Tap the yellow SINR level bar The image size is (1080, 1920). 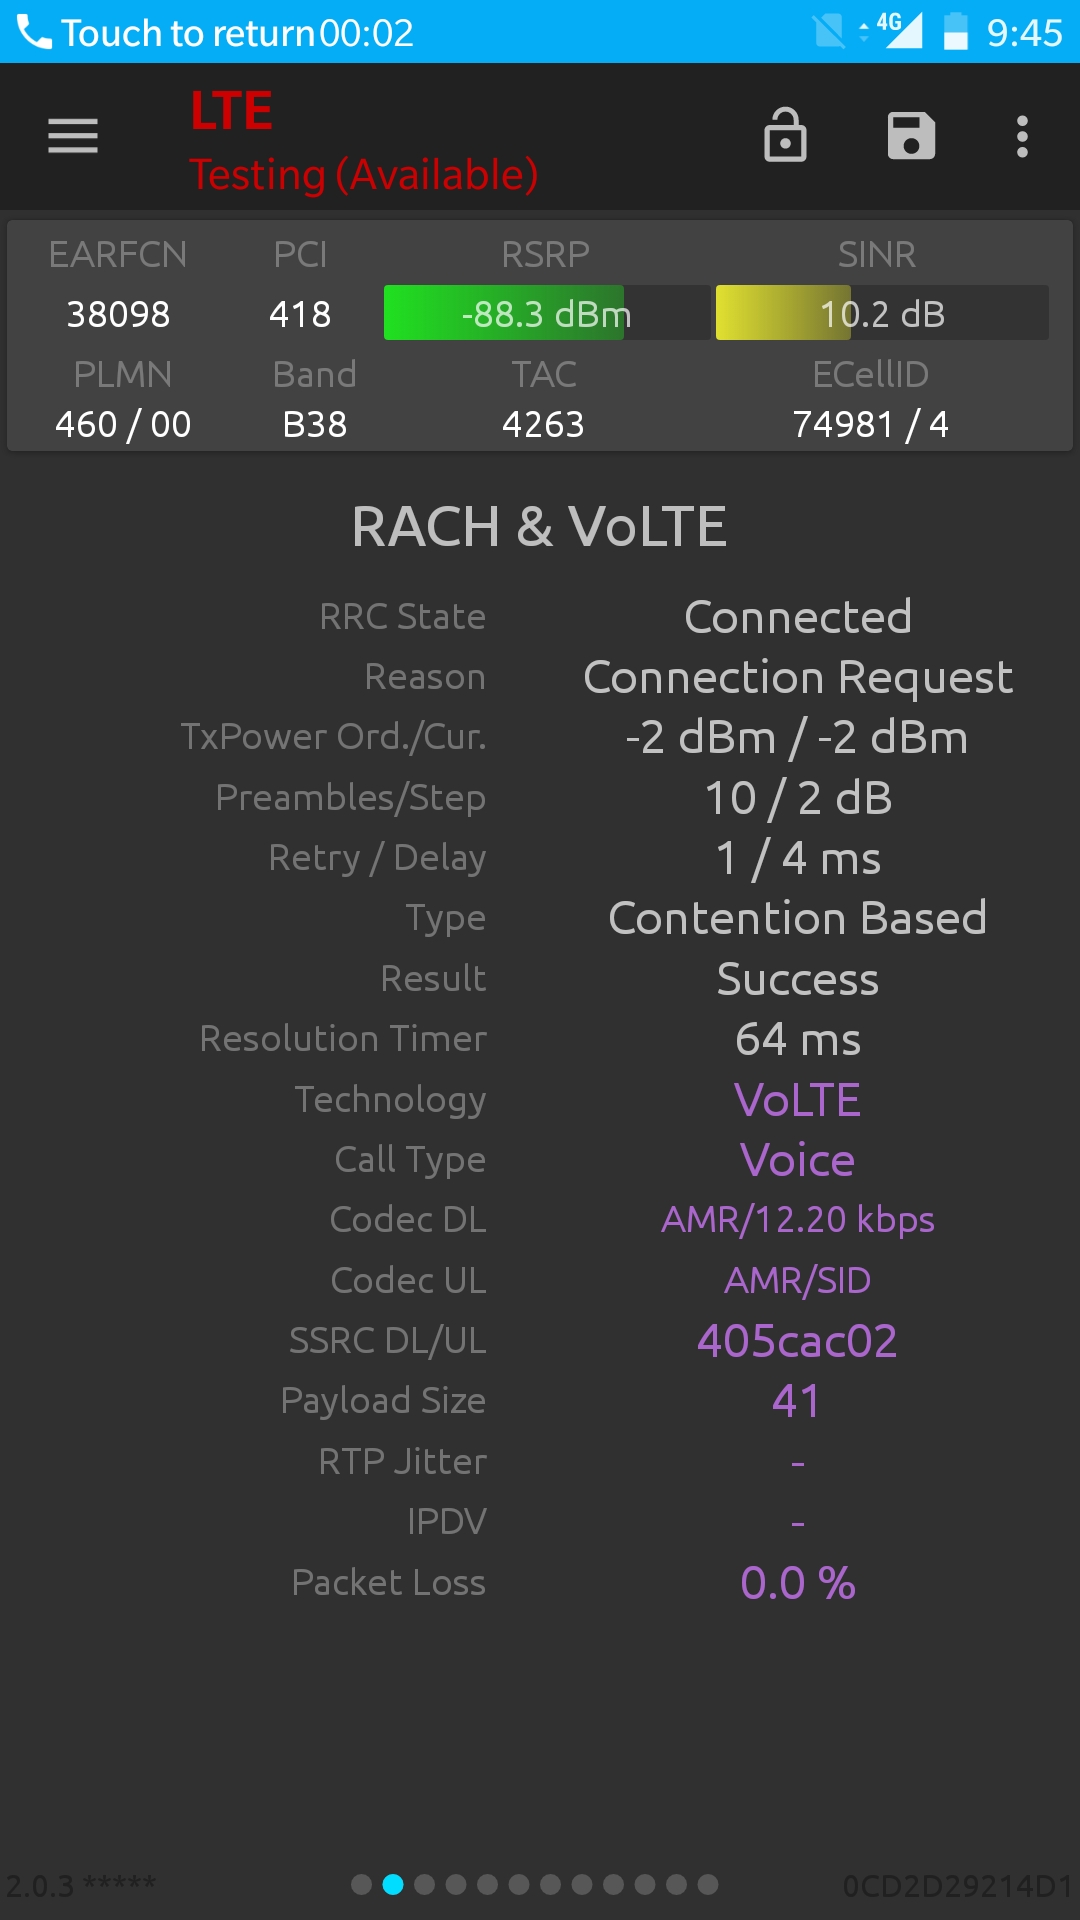click(882, 313)
